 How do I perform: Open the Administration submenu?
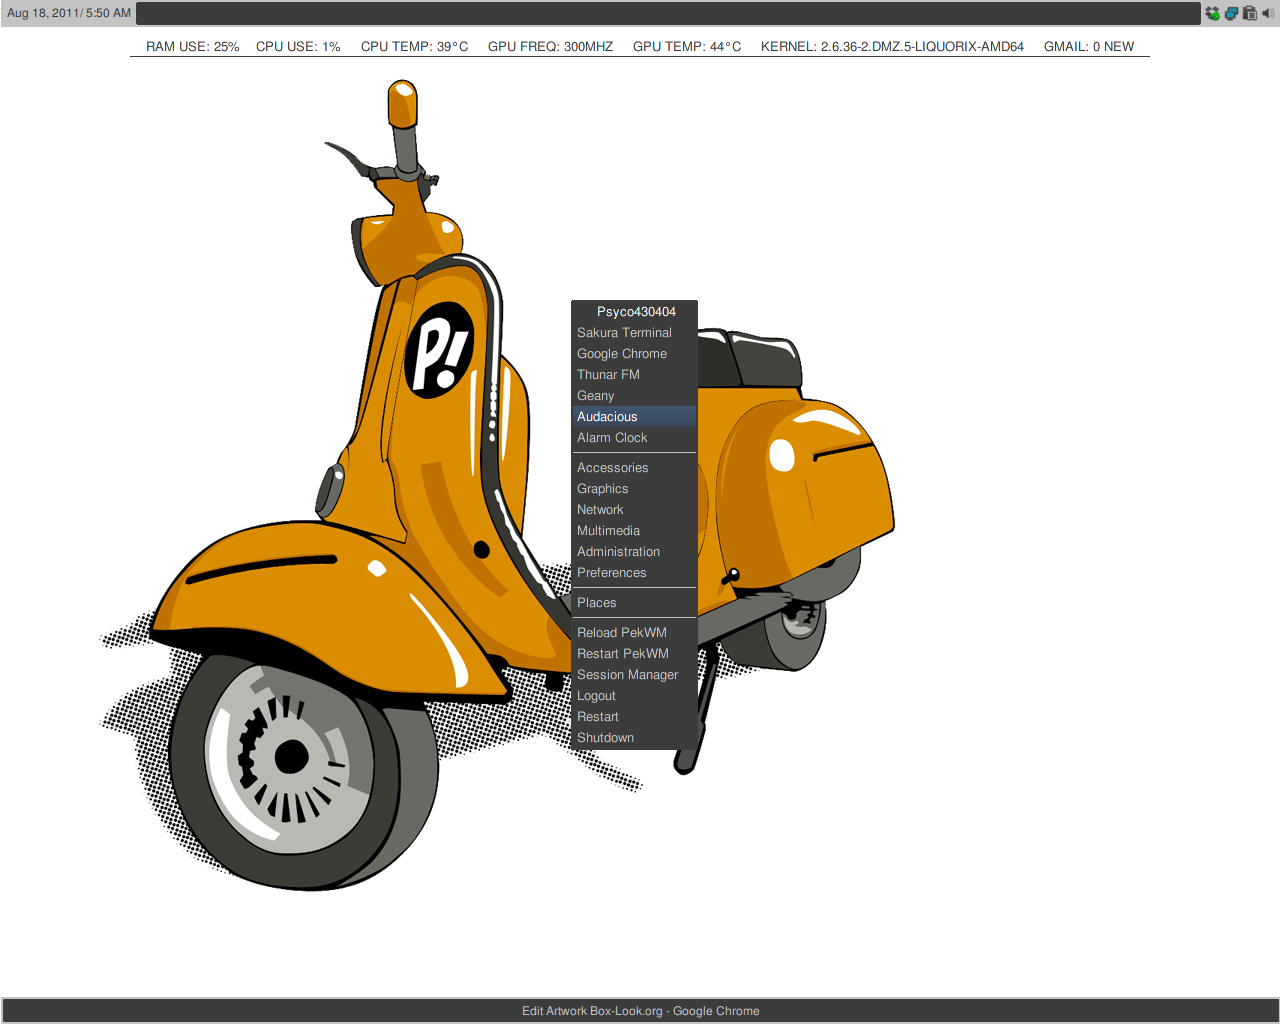634,552
